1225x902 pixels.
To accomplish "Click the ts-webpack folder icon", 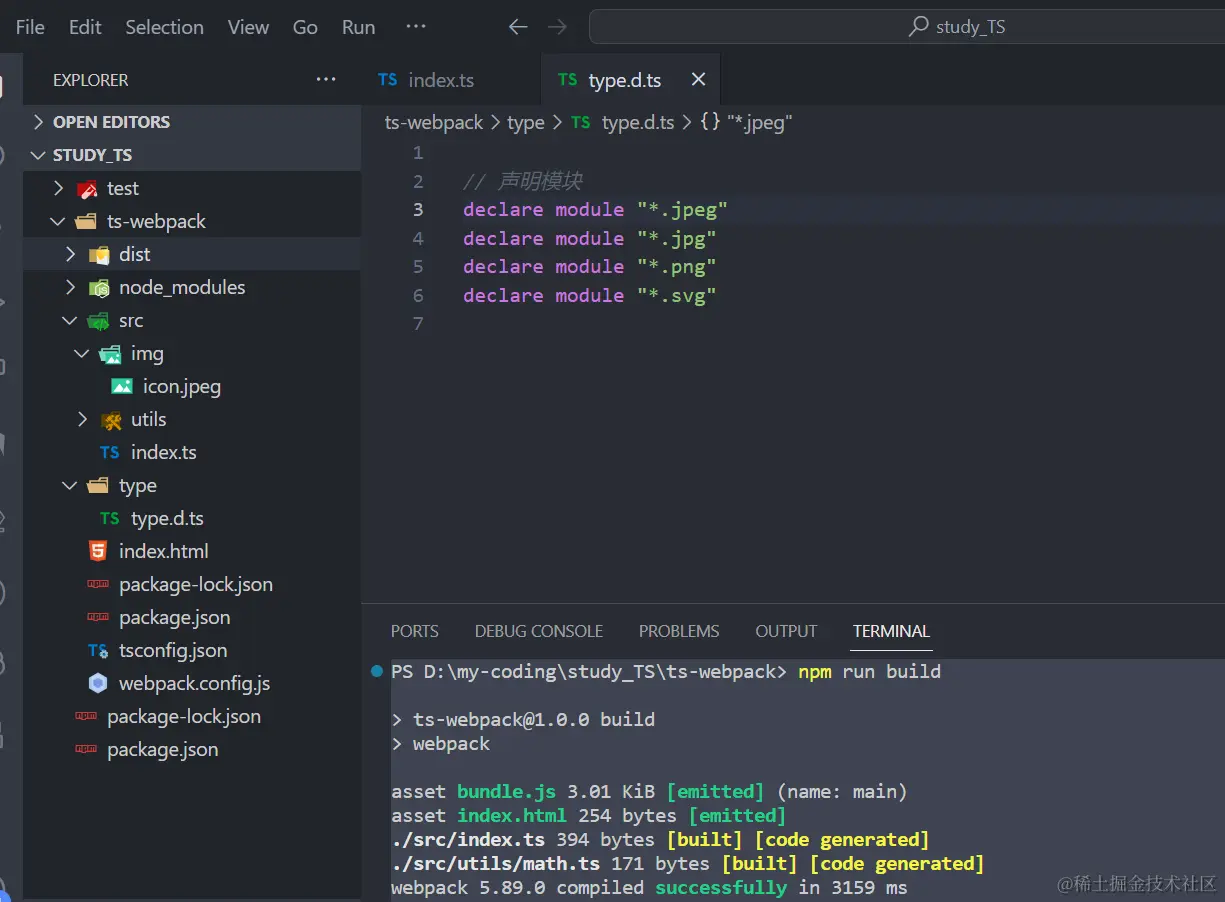I will pyautogui.click(x=86, y=221).
